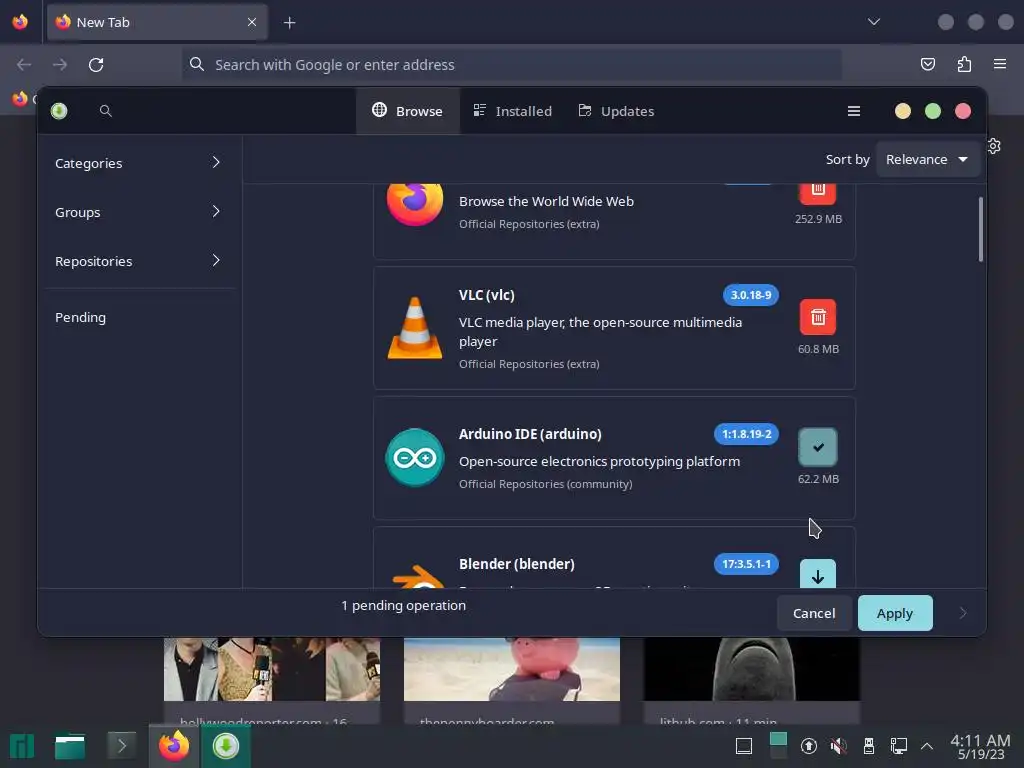Image resolution: width=1024 pixels, height=768 pixels.
Task: Click the Arduino IDE app icon
Action: pyautogui.click(x=415, y=458)
